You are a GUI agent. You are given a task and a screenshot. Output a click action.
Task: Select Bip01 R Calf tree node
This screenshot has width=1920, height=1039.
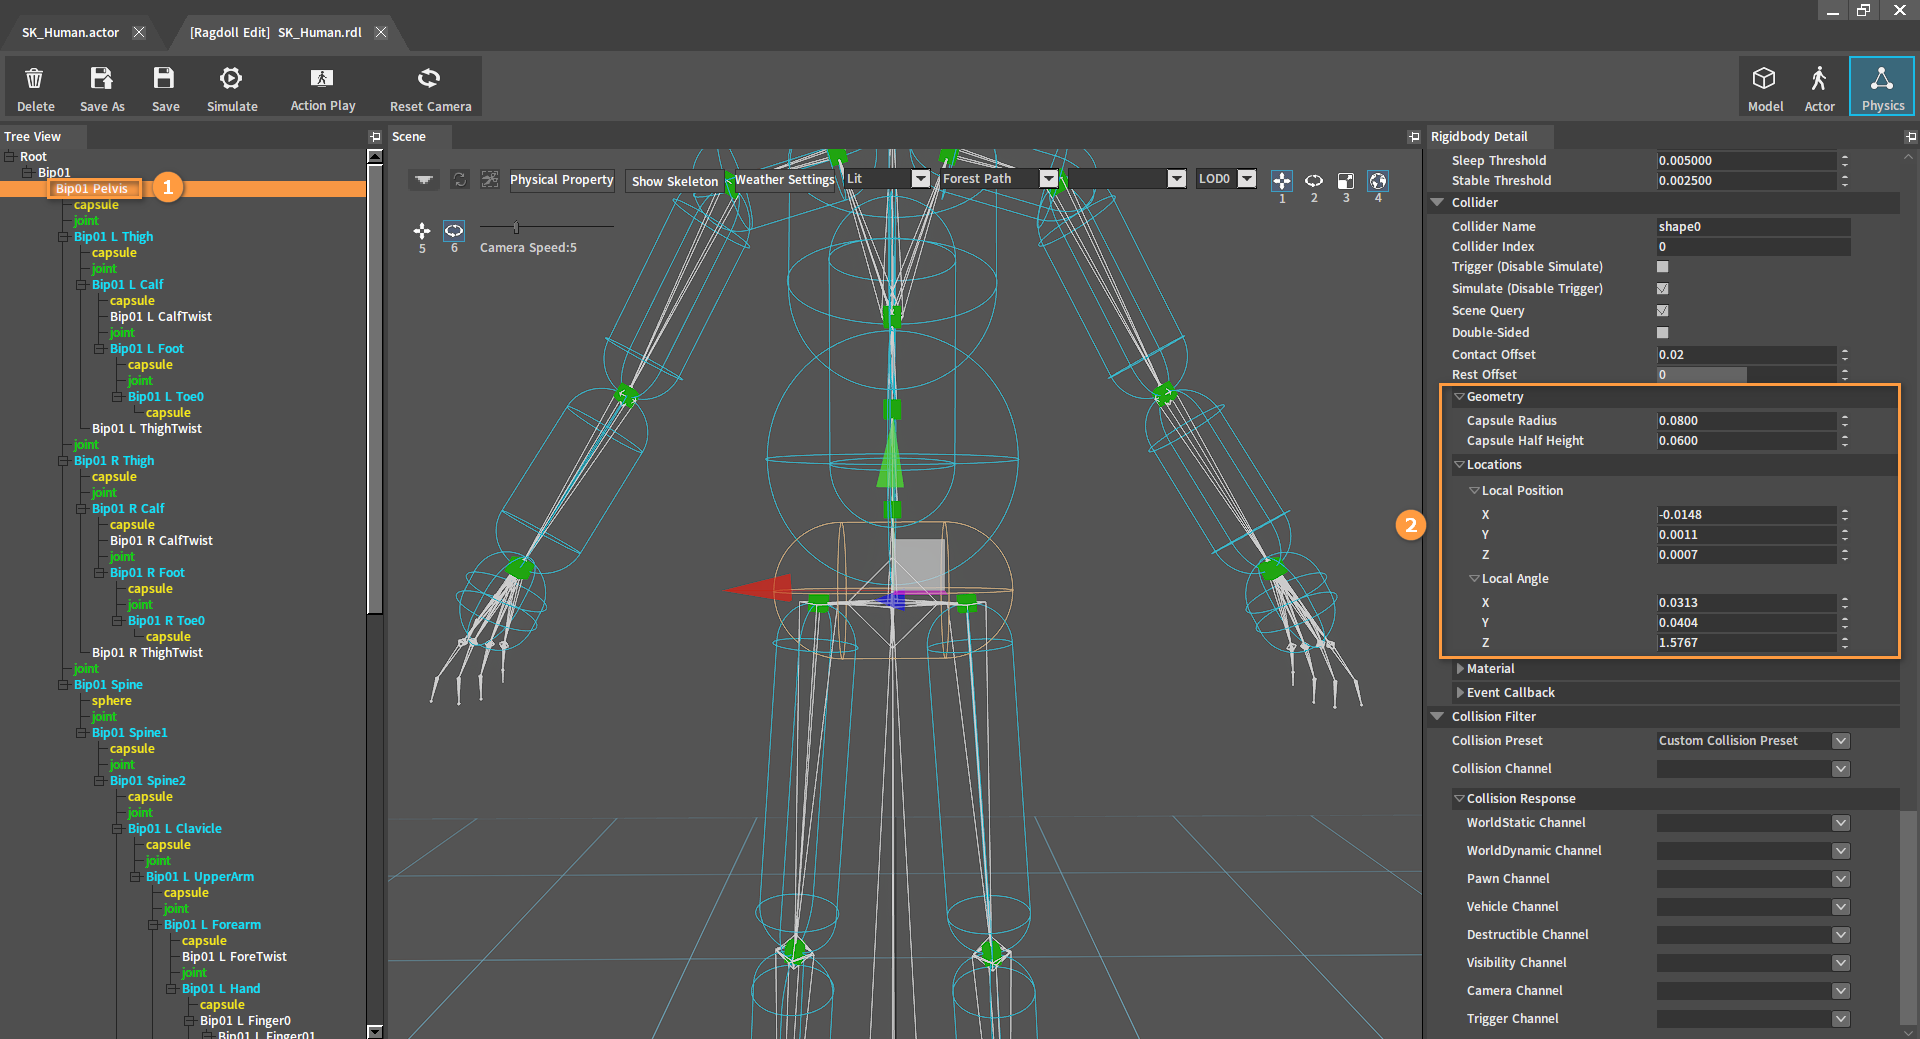tap(128, 509)
